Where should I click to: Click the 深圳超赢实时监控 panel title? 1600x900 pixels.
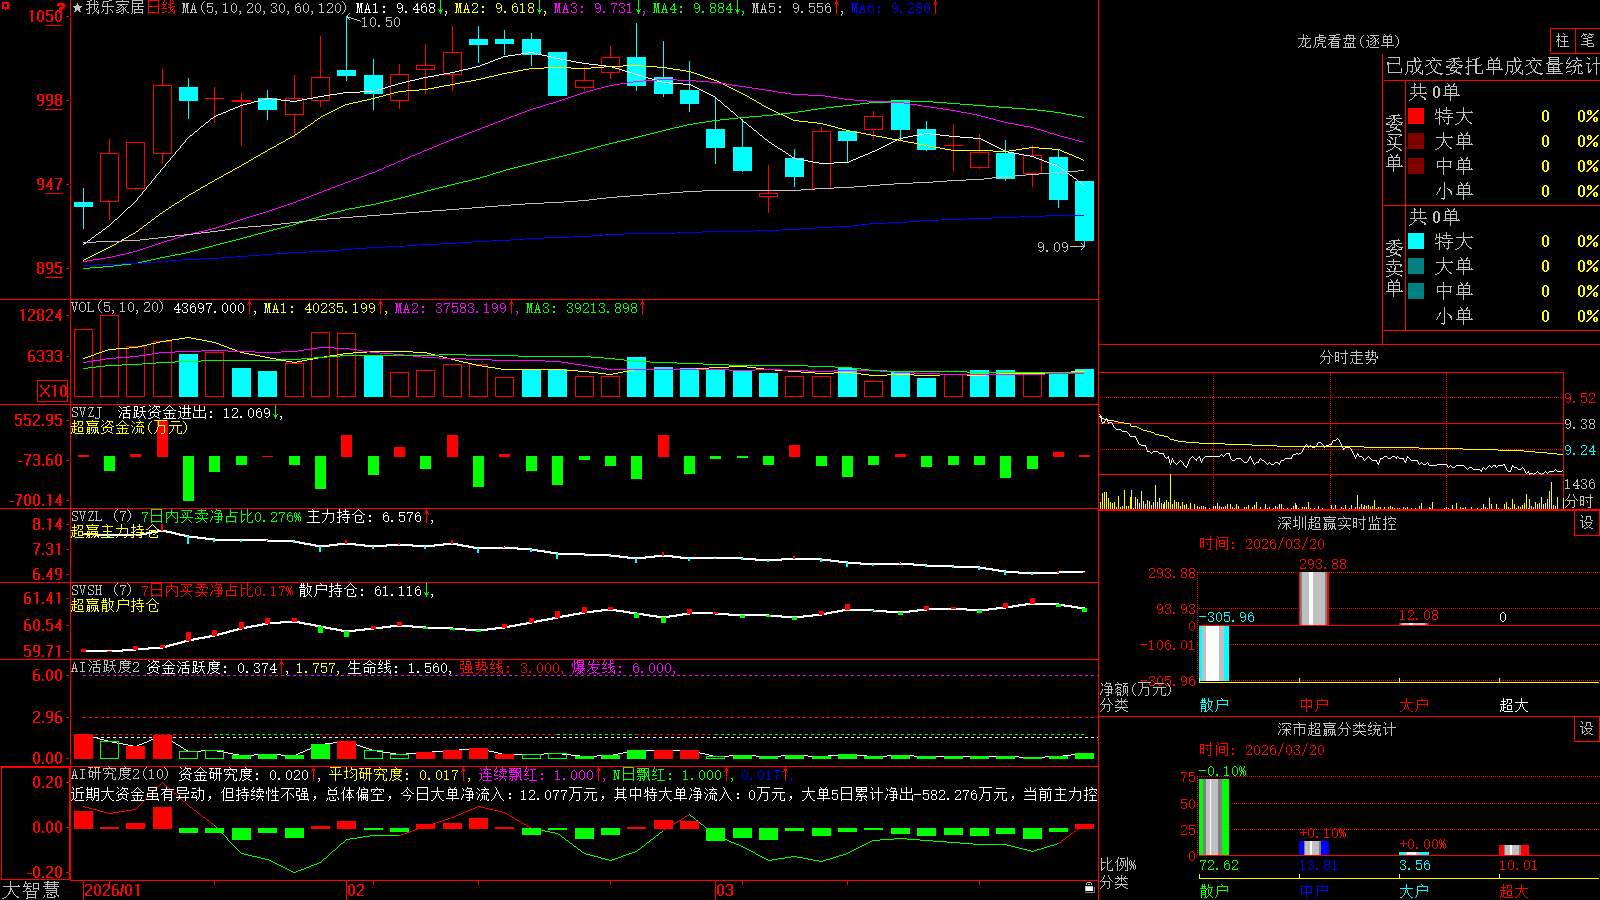(1337, 523)
